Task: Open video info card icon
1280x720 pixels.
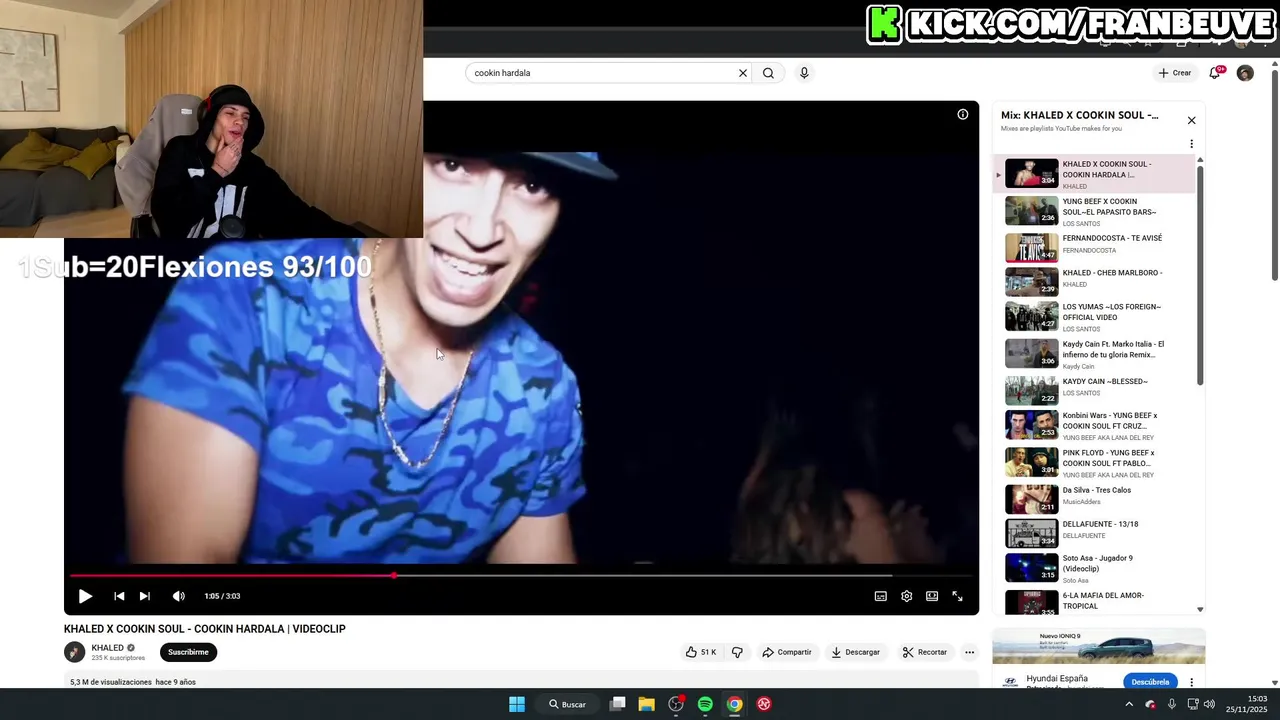Action: click(x=963, y=114)
